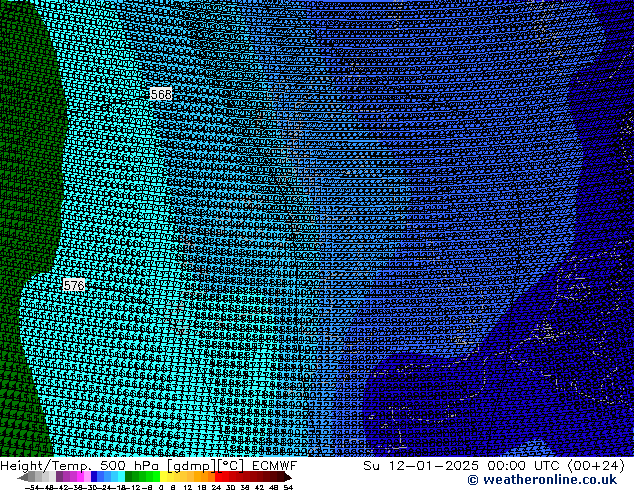Click the -54 legend scale value
This screenshot has width=634, height=490.
31,488
